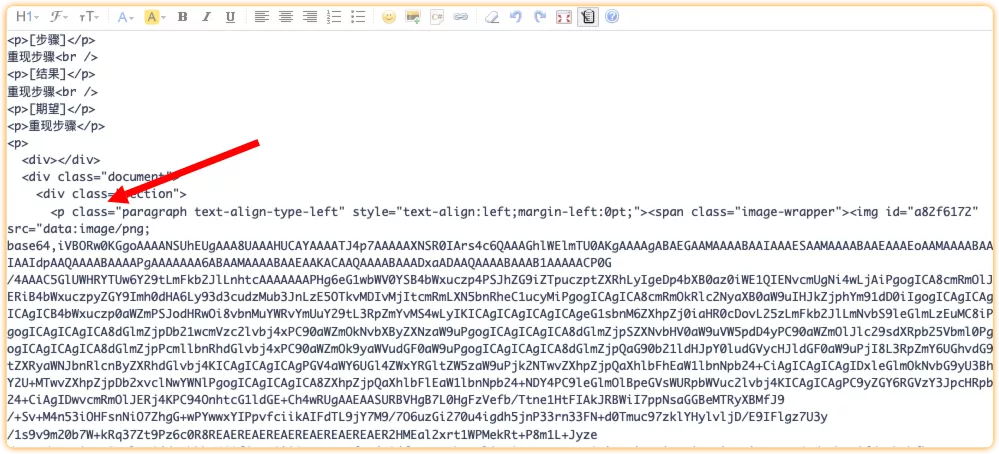This screenshot has height=454, width=999.
Task: Toggle fullscreen editor mode
Action: (x=564, y=17)
